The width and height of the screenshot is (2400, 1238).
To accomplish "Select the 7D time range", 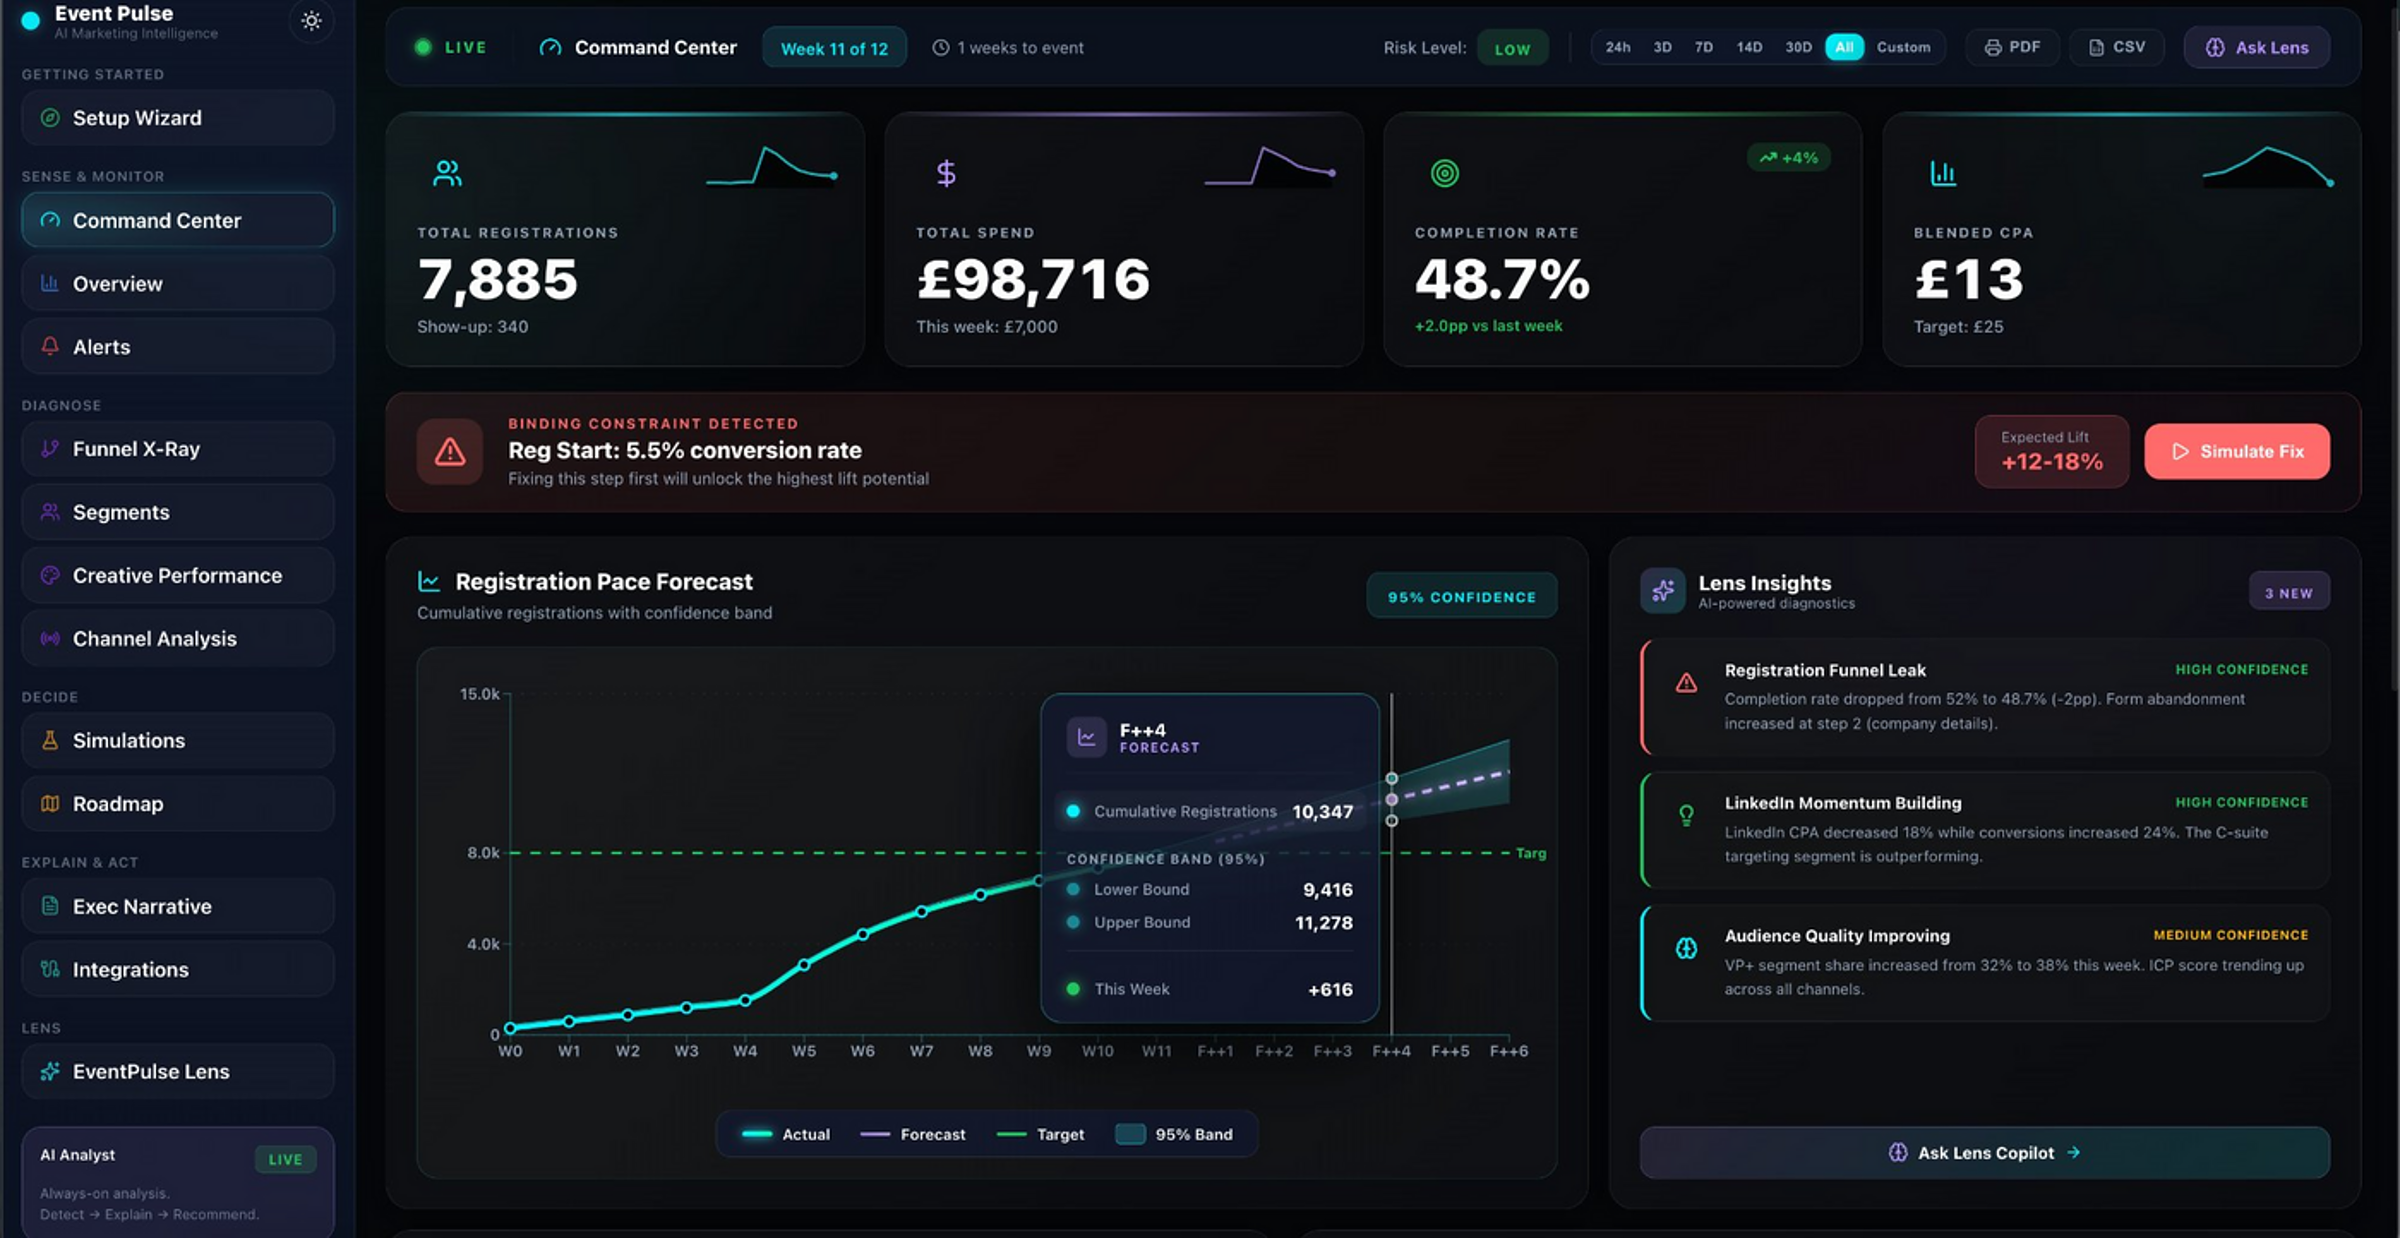I will (x=1703, y=47).
